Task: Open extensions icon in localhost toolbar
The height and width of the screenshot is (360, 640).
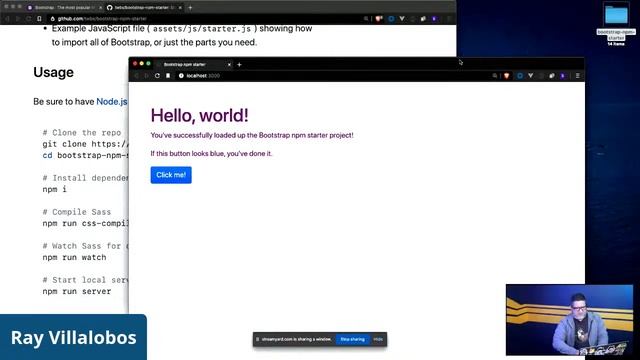Action: [551, 76]
